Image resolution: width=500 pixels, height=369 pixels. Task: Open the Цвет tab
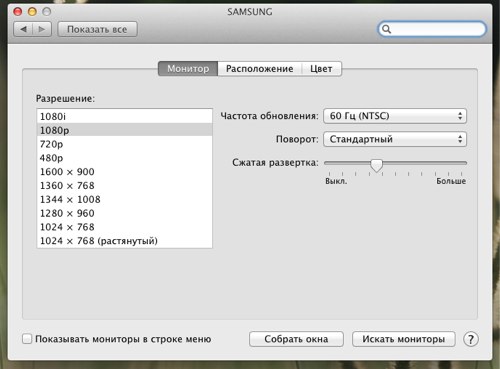point(321,69)
